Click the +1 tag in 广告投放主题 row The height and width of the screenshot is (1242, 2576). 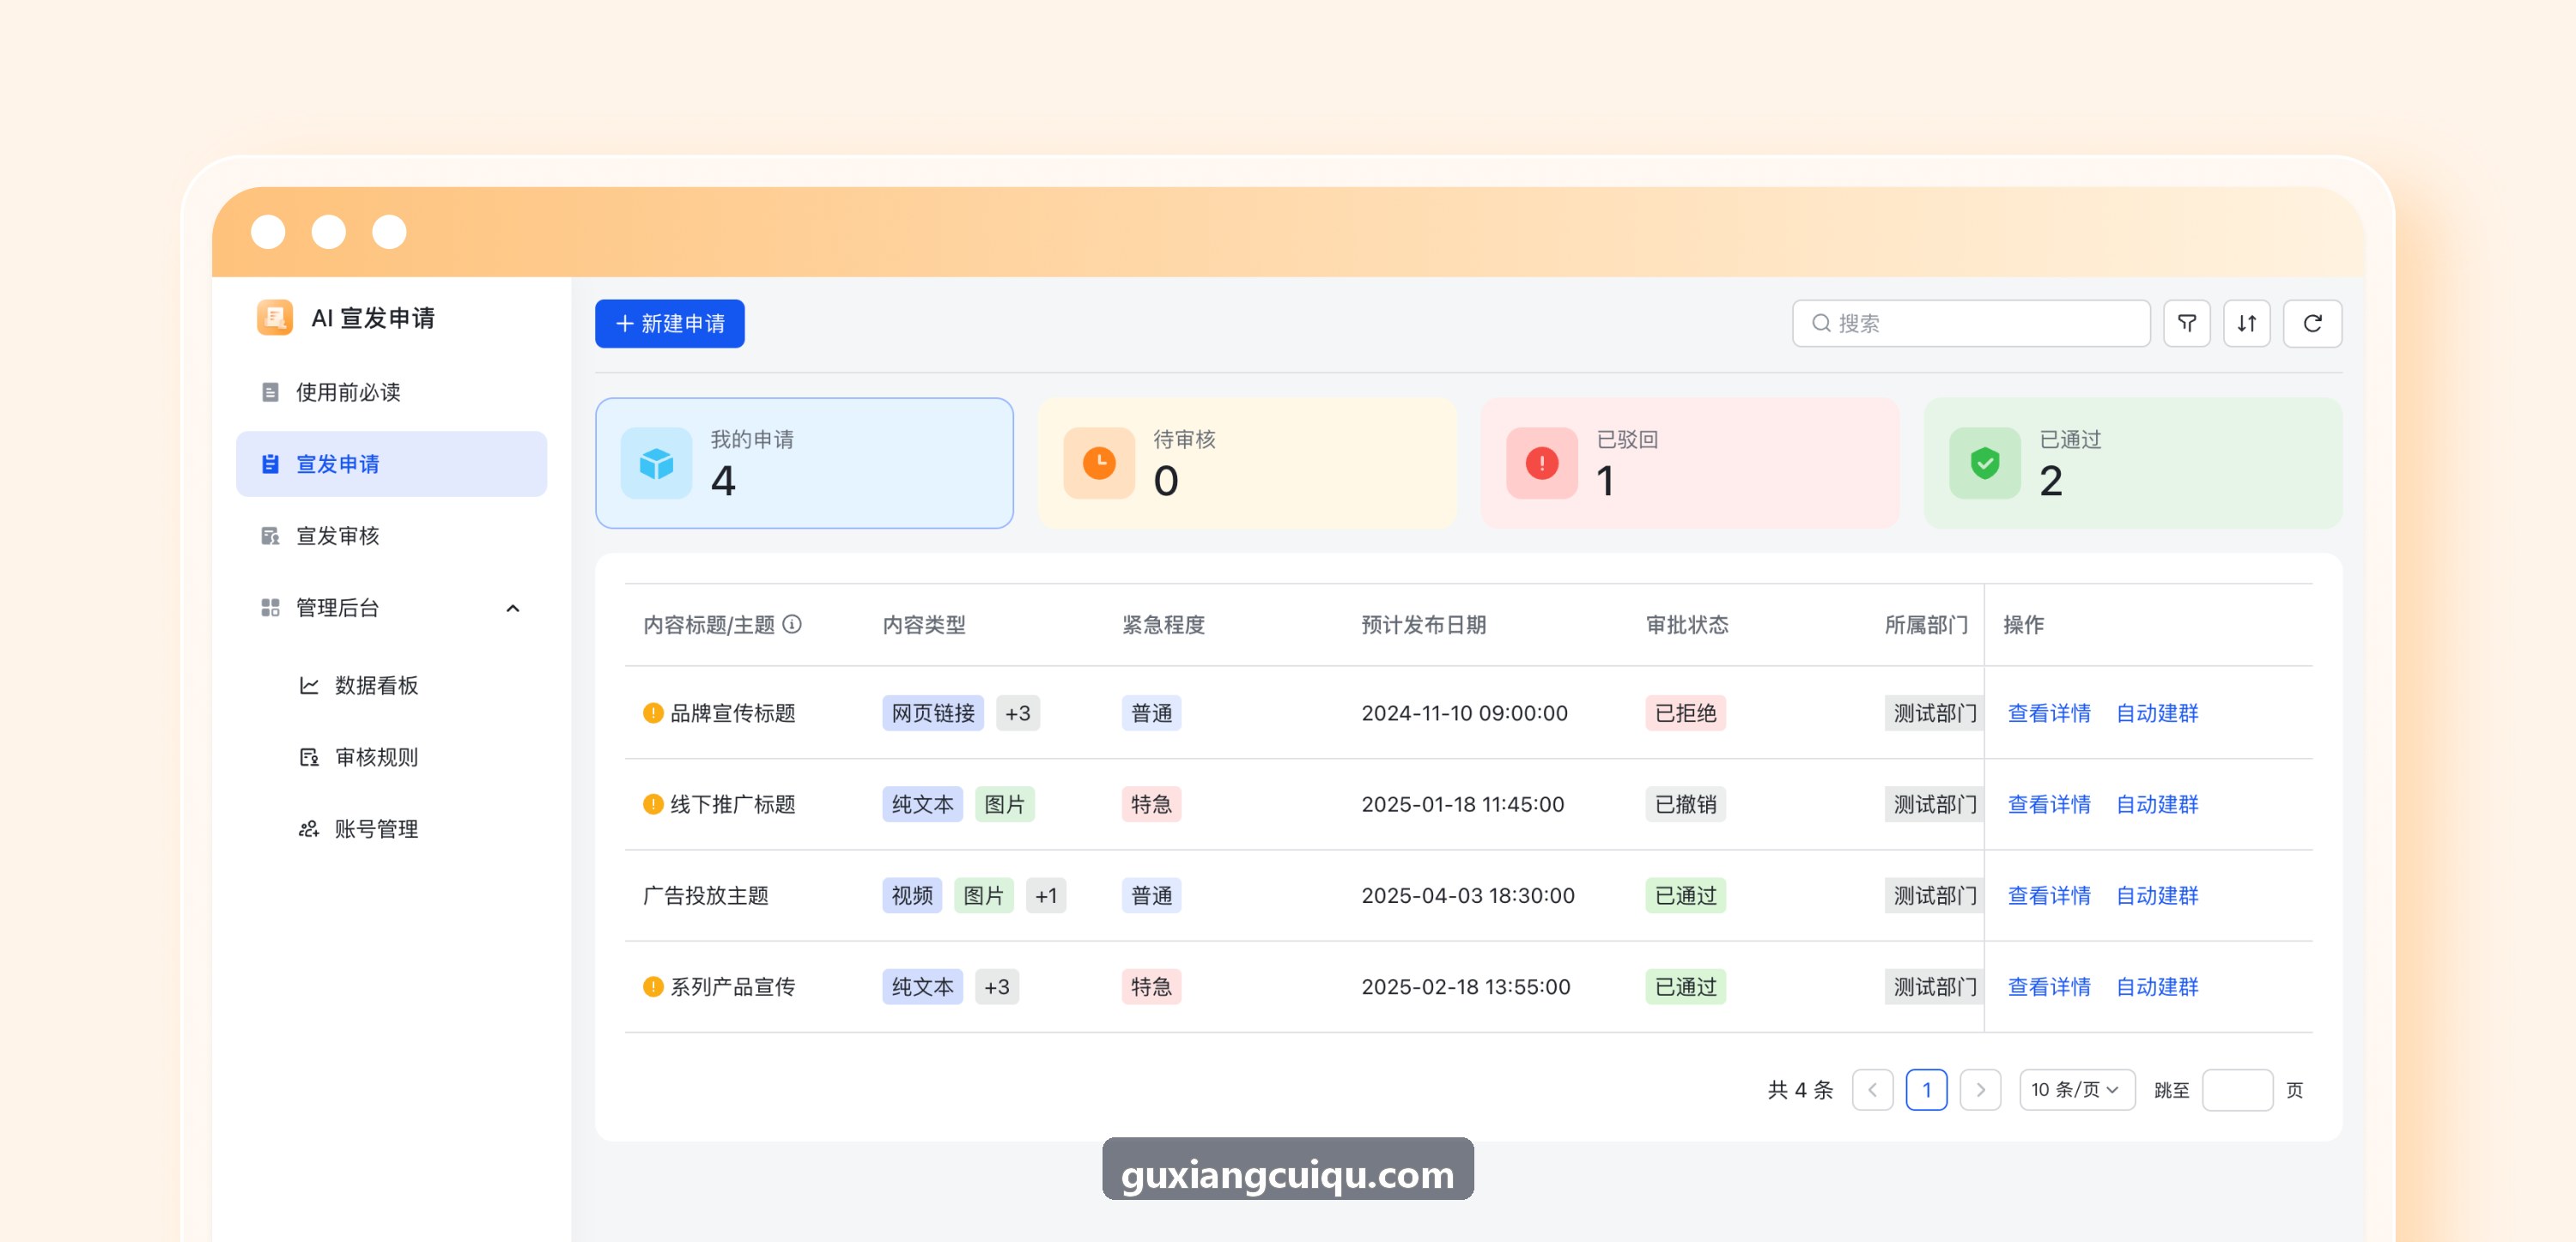[1046, 895]
